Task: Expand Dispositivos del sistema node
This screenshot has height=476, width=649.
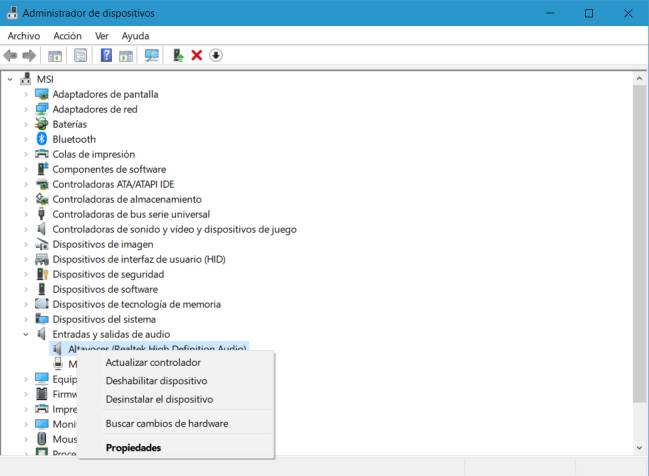Action: [x=26, y=319]
